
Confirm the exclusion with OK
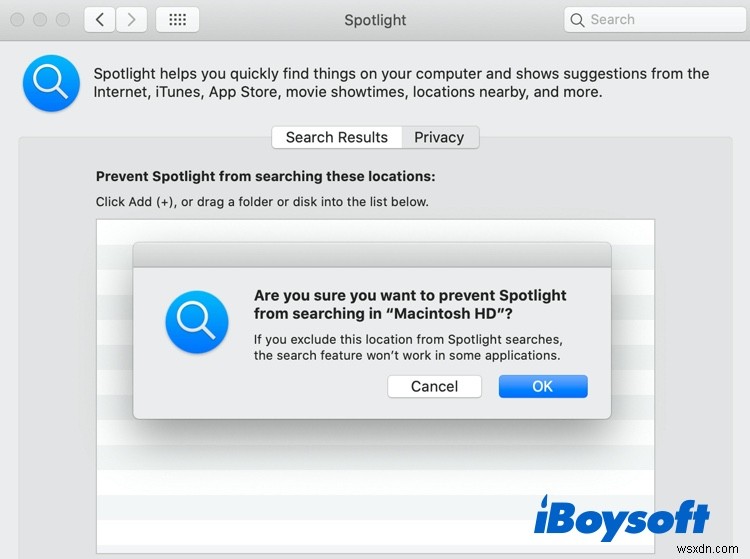tap(543, 386)
